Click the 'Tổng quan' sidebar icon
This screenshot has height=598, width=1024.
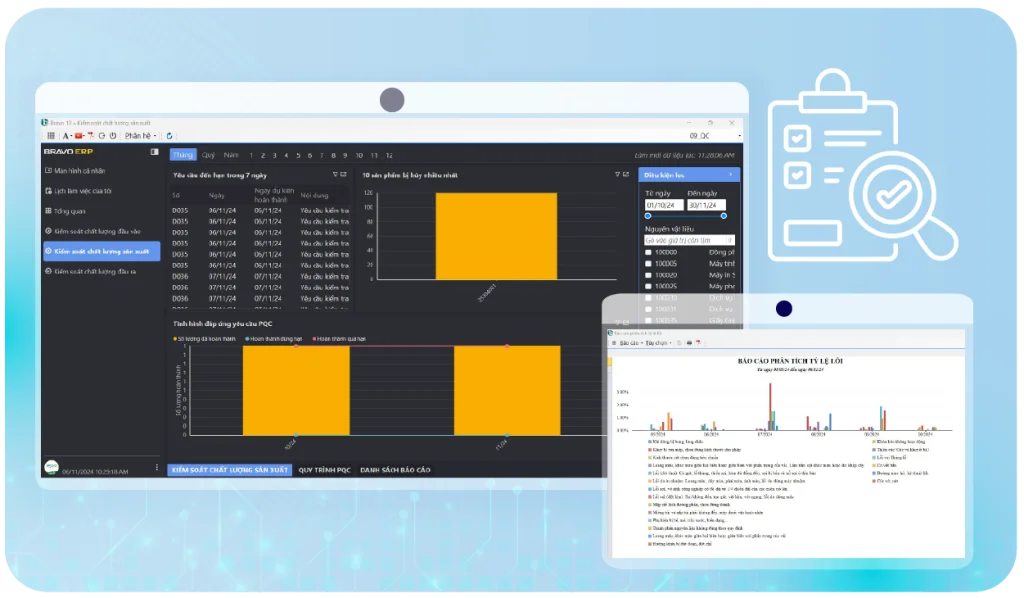48,211
